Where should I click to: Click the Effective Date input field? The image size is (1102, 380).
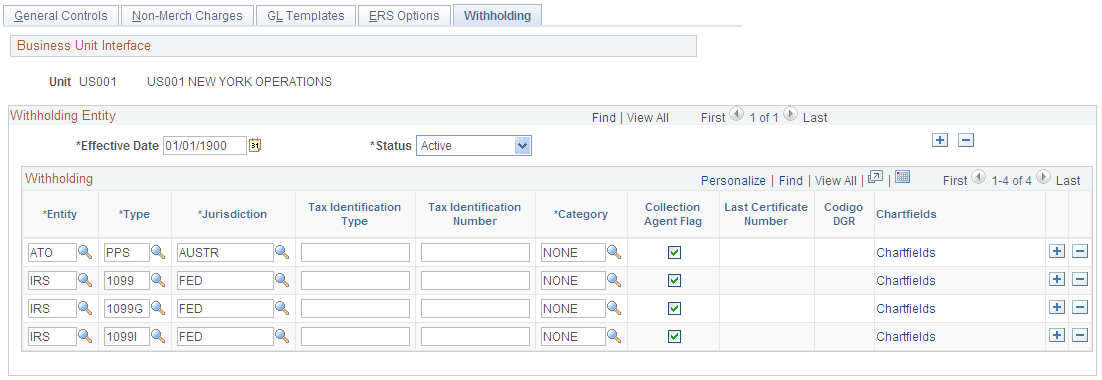(x=205, y=145)
